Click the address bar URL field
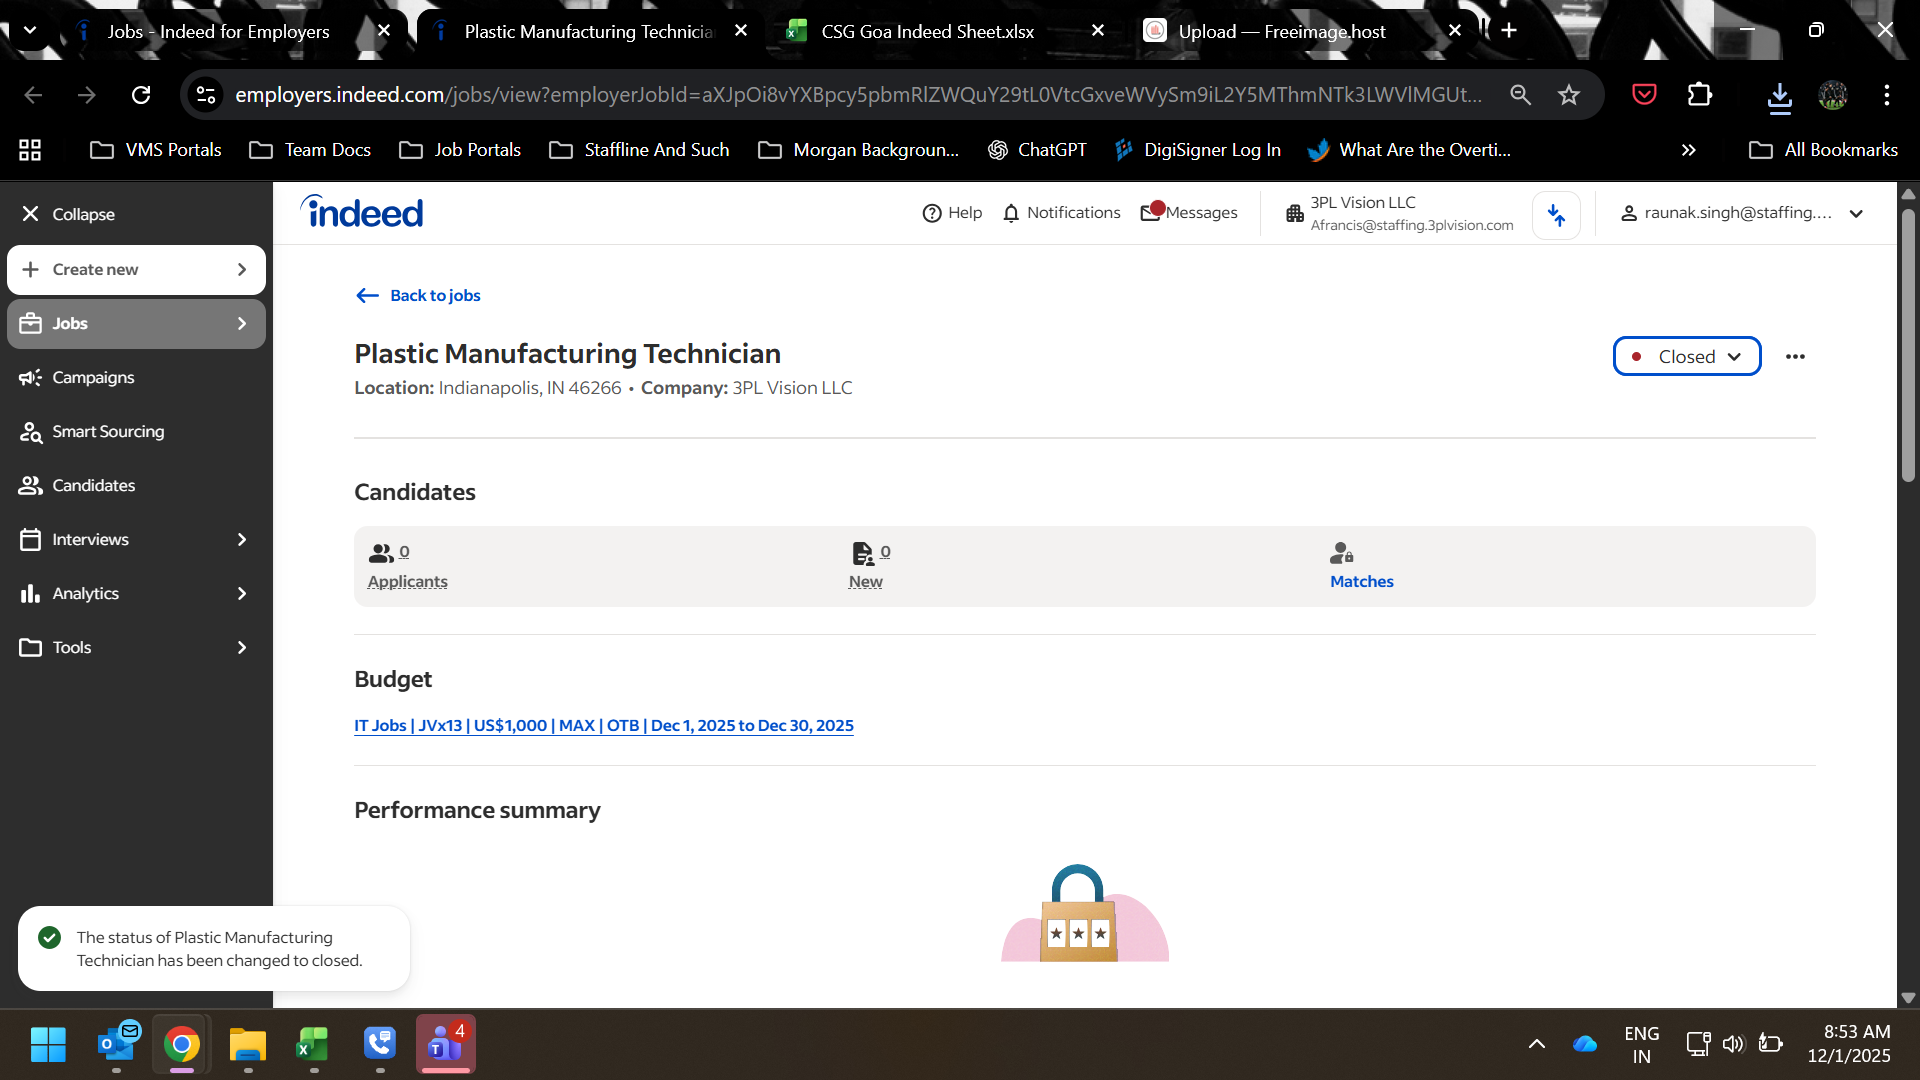Screen dimensions: 1920x1080 pyautogui.click(x=858, y=95)
